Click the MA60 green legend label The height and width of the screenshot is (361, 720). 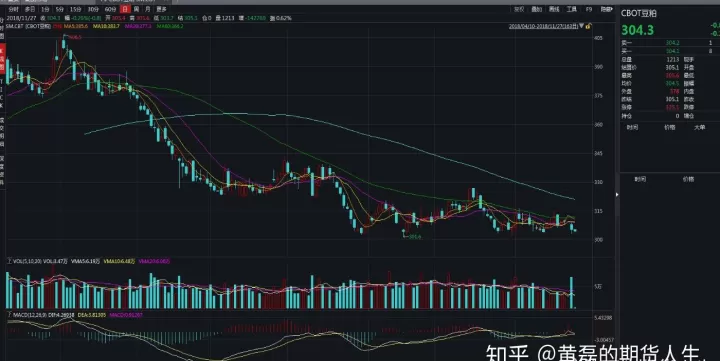tap(170, 26)
